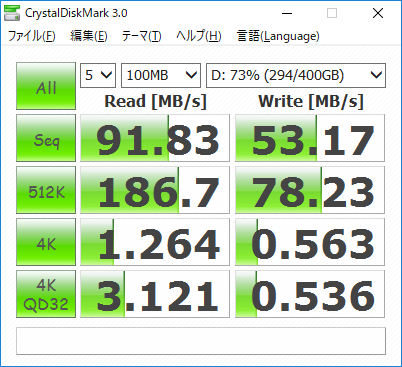Screen dimensions: 402x367
Task: Click the Read [MB/s] column header
Action: coord(155,101)
